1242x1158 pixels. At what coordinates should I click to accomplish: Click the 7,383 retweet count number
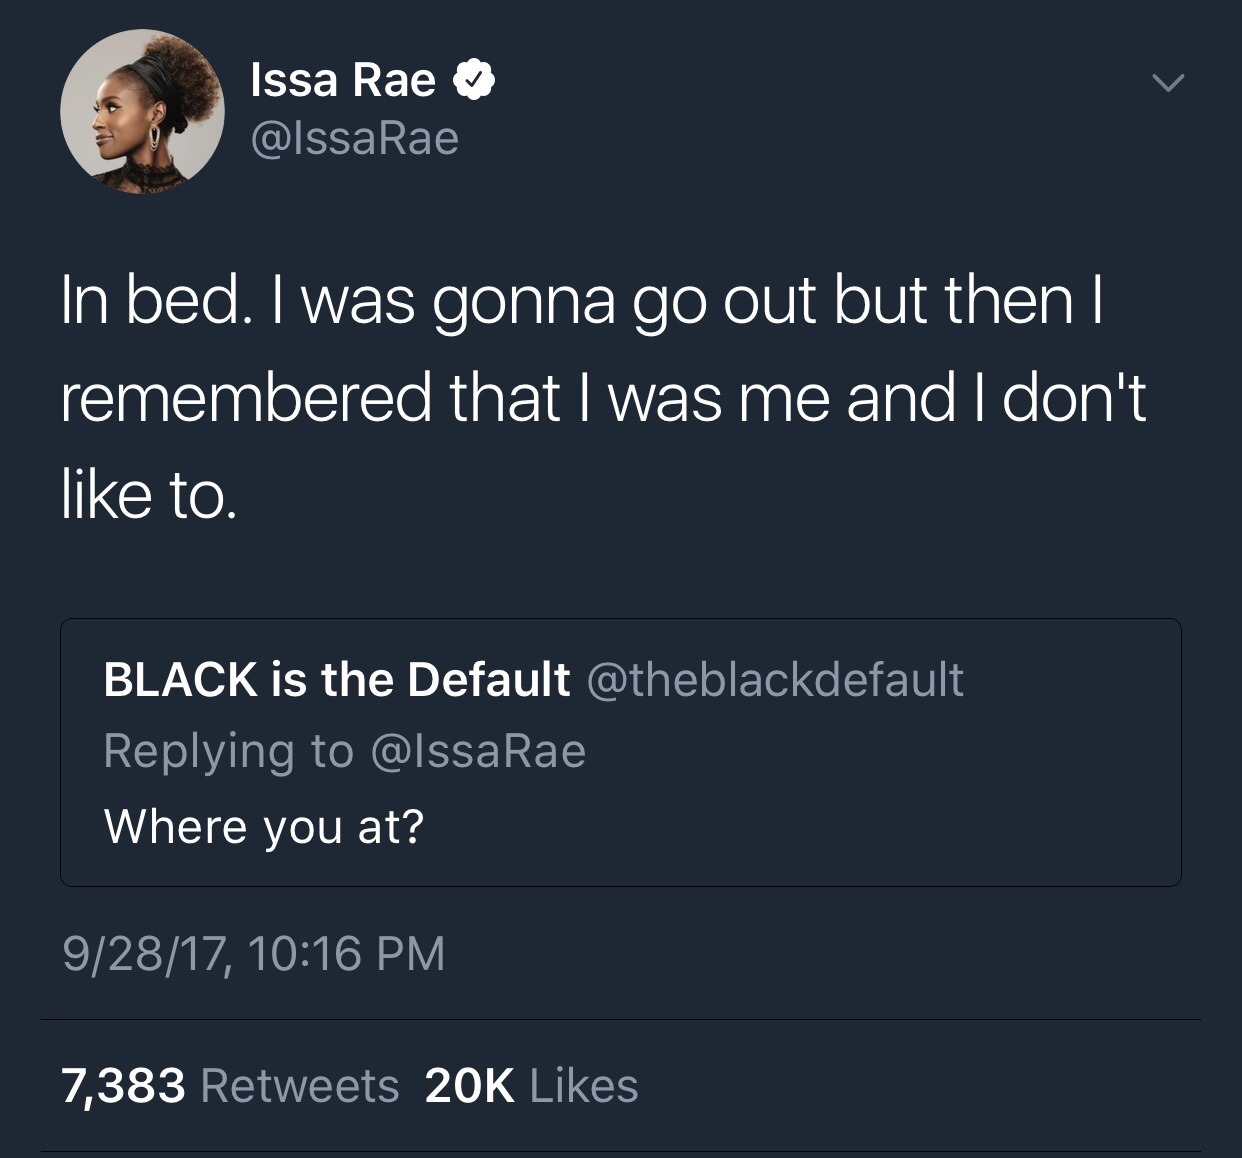[124, 1087]
